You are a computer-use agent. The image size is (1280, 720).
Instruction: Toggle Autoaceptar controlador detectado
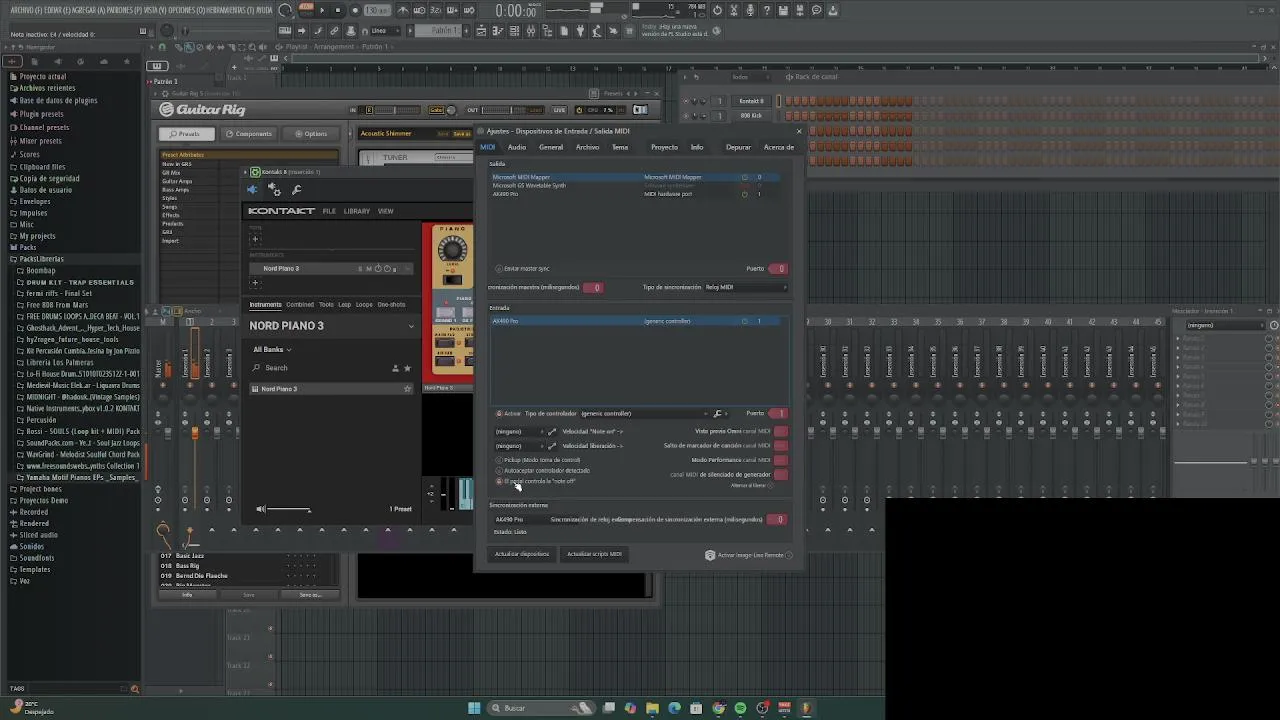click(499, 470)
